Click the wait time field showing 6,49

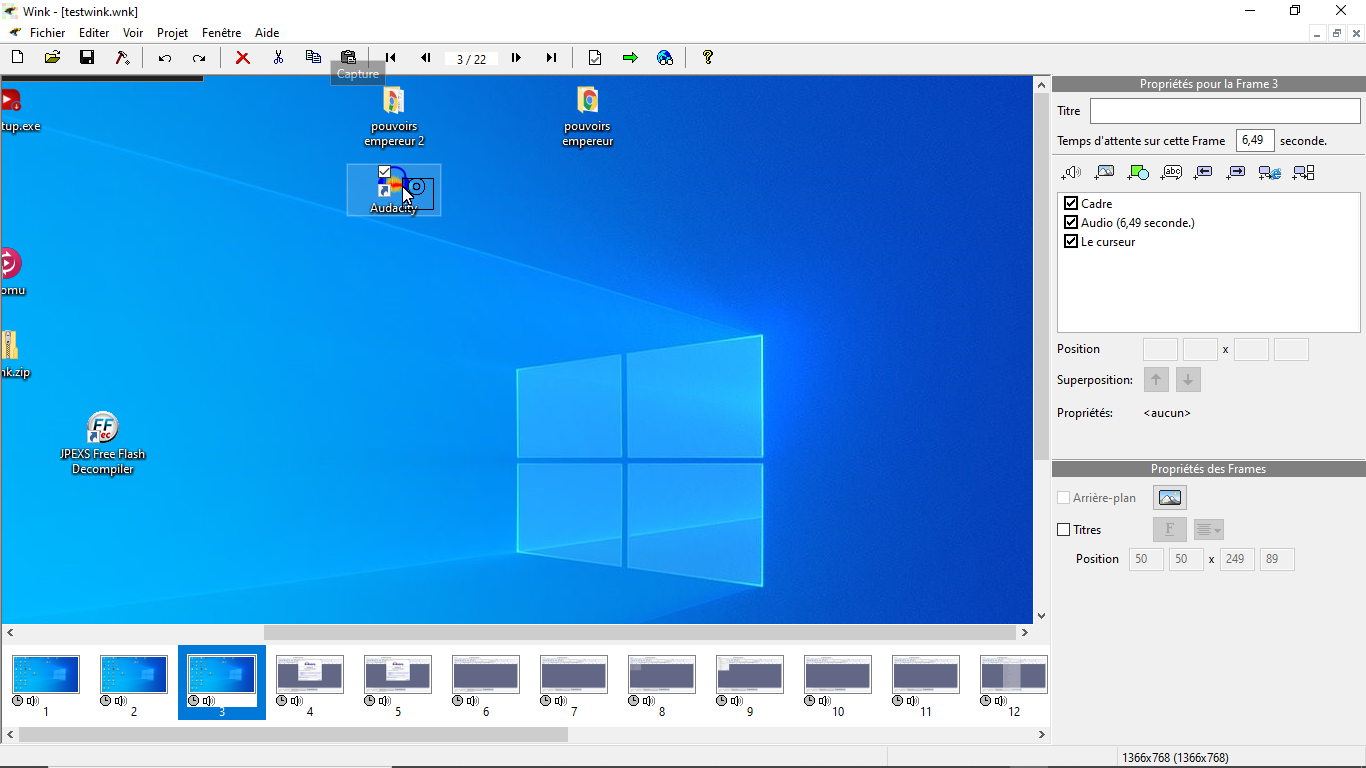[x=1255, y=141]
